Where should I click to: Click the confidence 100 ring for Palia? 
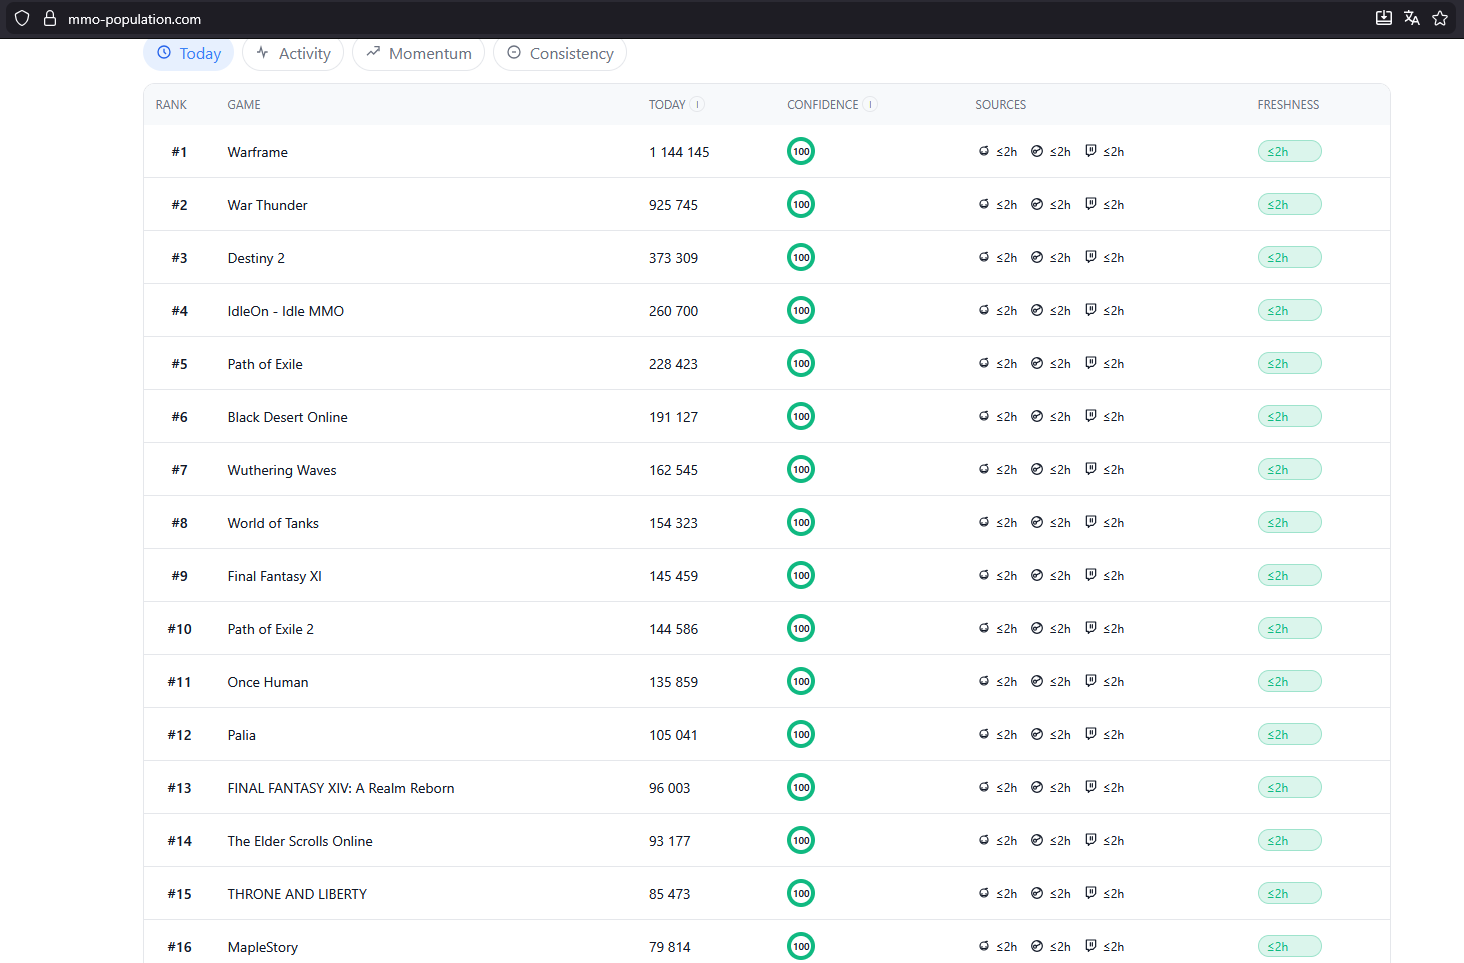pyautogui.click(x=801, y=734)
